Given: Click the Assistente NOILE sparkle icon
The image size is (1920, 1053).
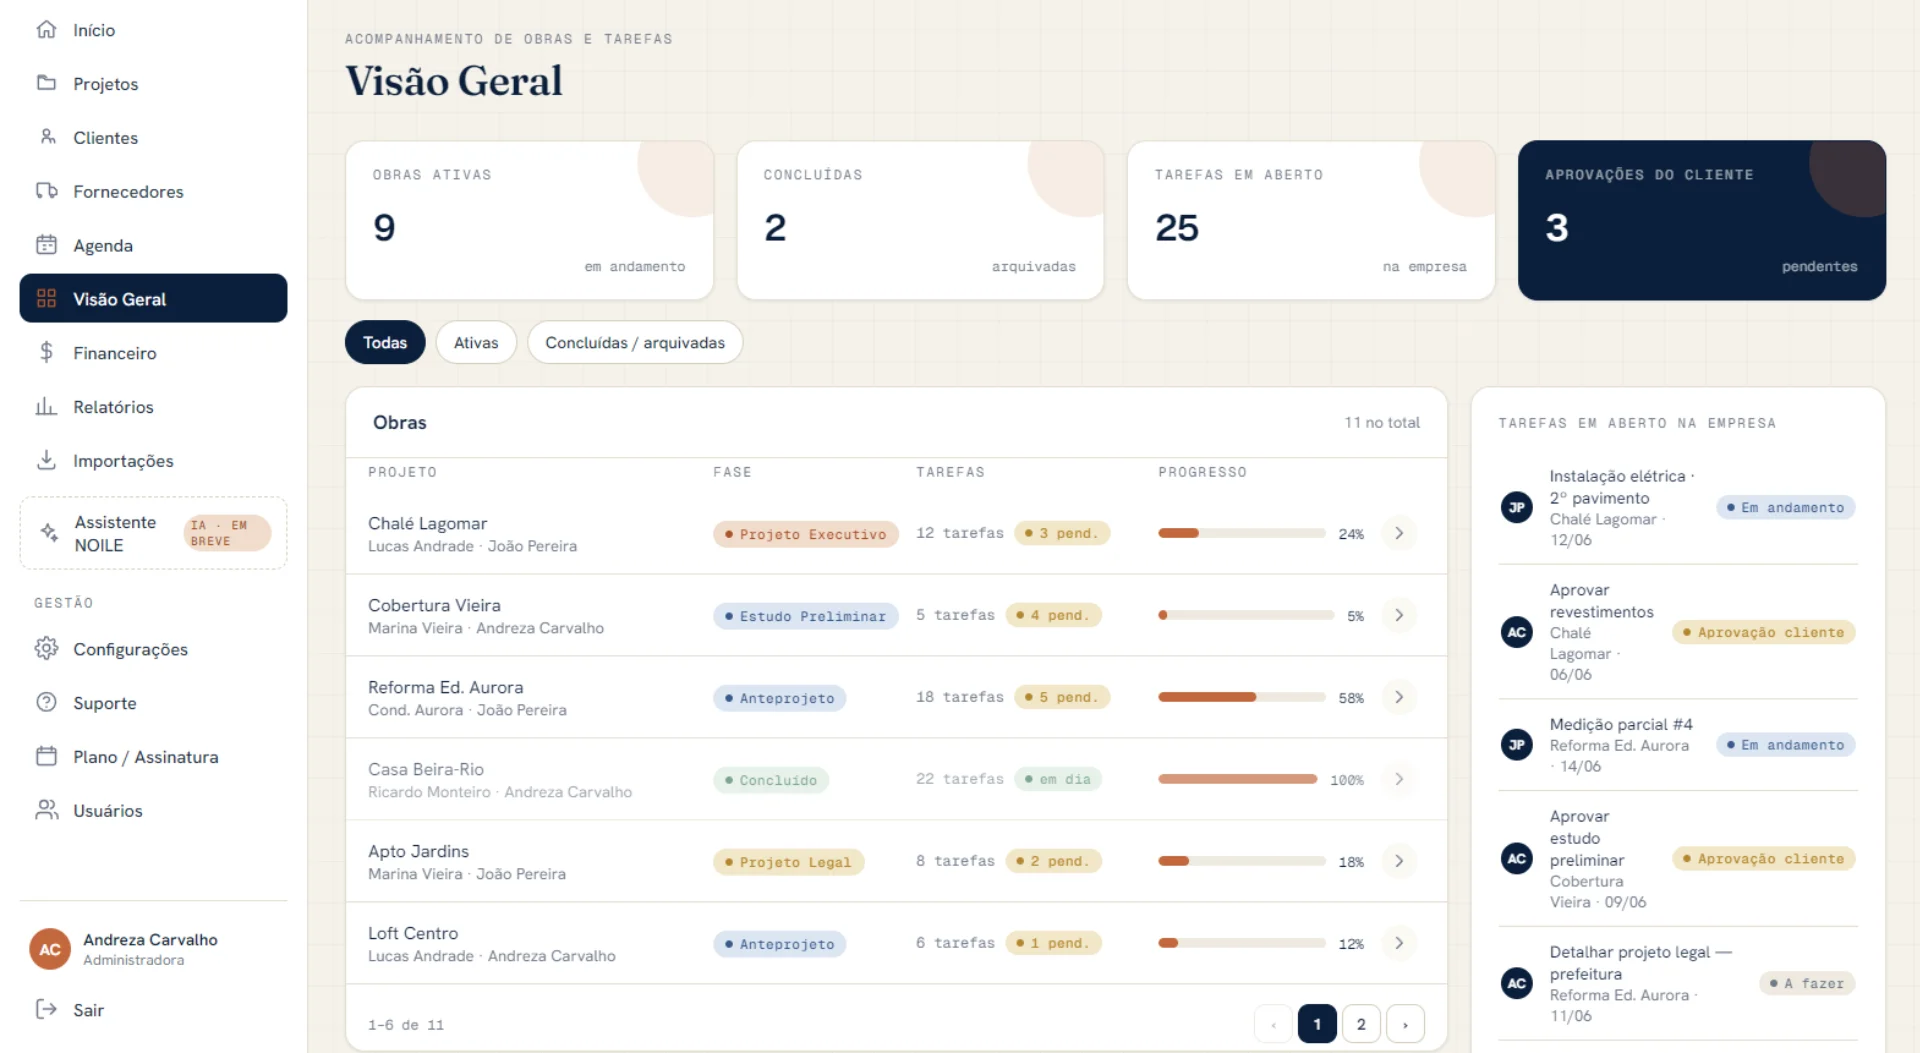Looking at the screenshot, I should tap(49, 533).
